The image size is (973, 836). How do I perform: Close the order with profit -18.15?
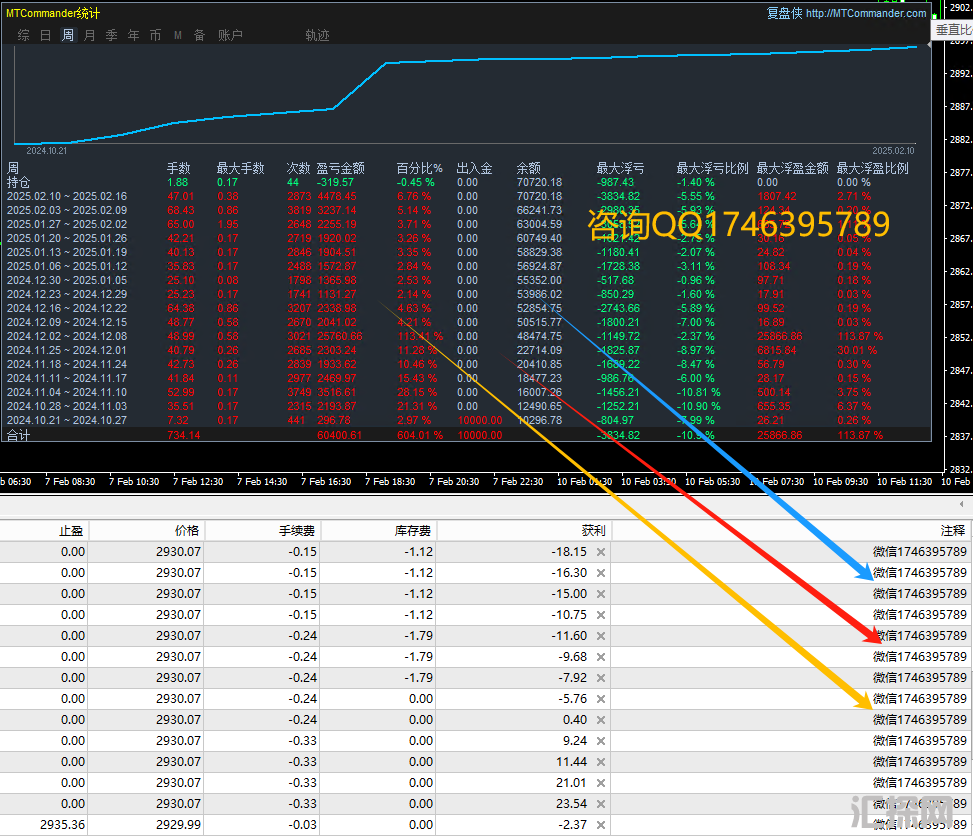click(601, 552)
